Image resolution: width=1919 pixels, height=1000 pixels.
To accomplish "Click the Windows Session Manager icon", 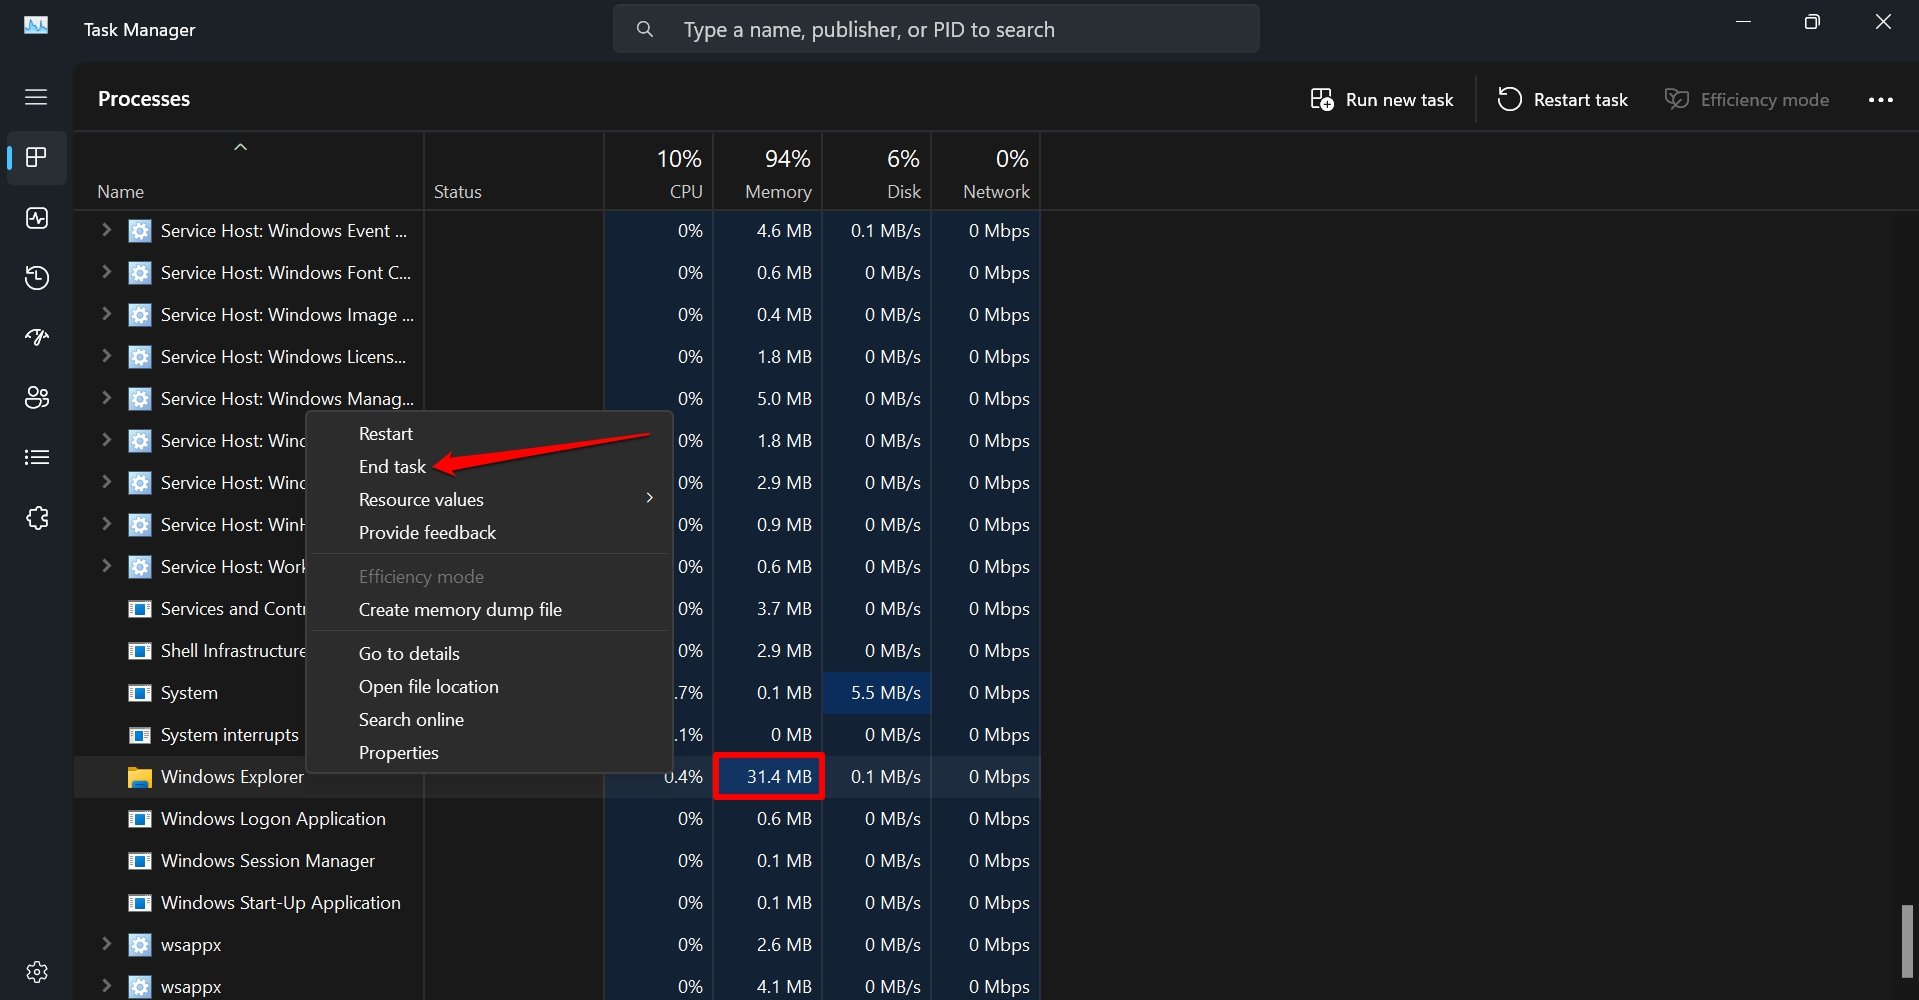I will [140, 861].
